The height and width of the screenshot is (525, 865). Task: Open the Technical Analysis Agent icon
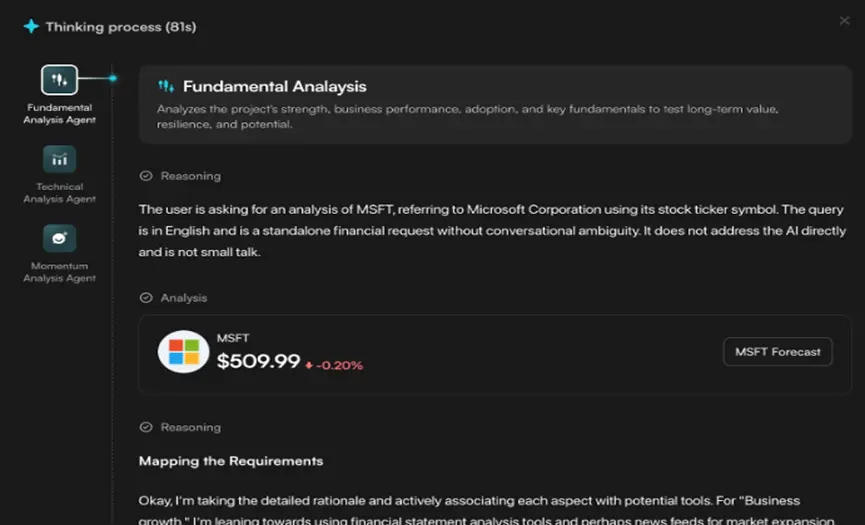pyautogui.click(x=59, y=159)
